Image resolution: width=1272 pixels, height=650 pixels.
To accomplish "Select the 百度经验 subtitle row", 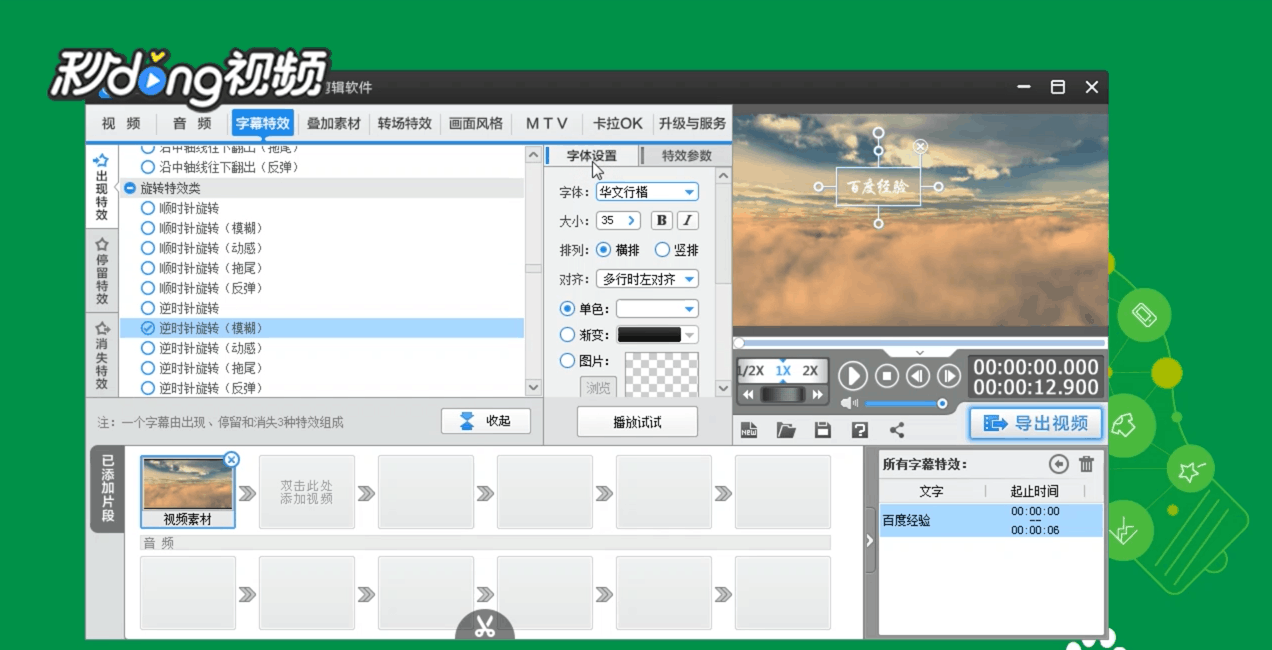I will (x=991, y=520).
